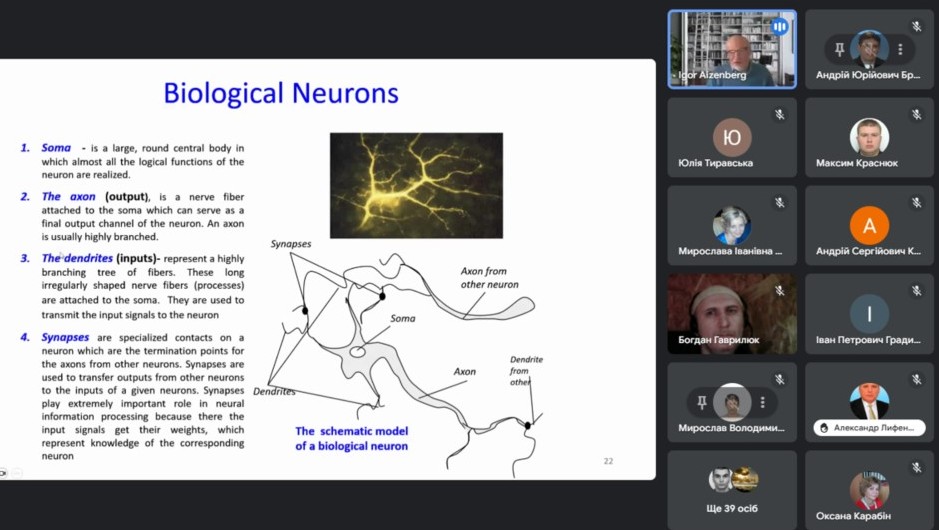Click muted mic icon on Юлія Тиравська tile

tap(779, 115)
